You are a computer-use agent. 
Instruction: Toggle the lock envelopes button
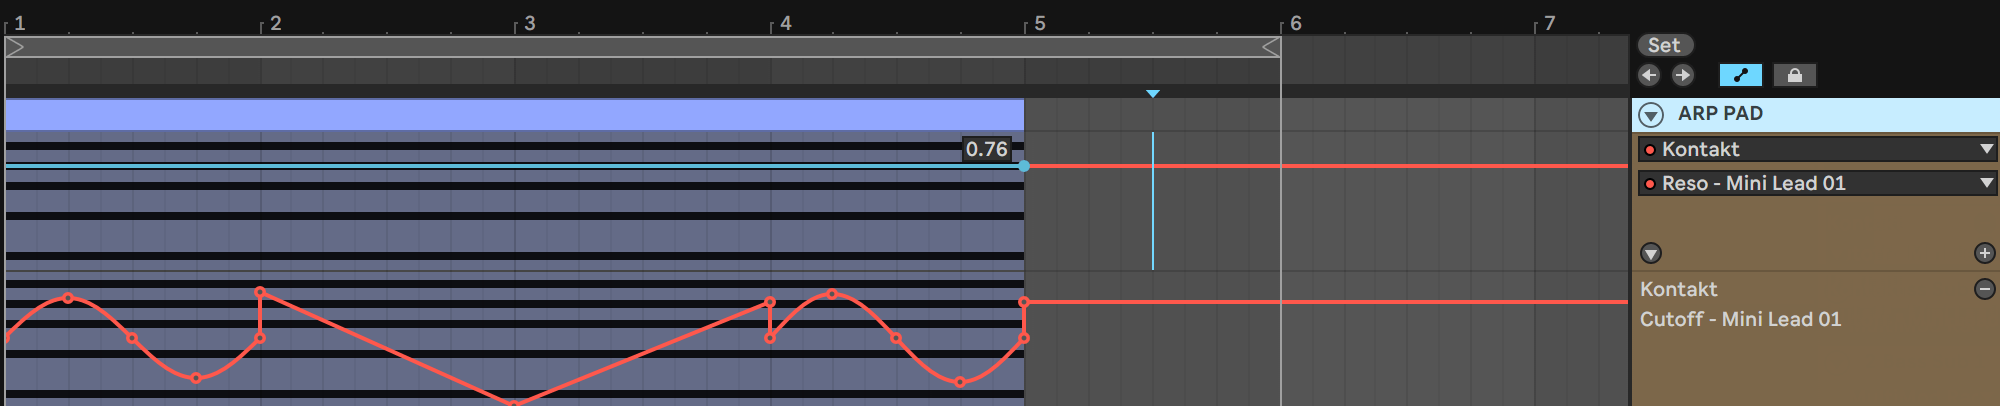1795,75
